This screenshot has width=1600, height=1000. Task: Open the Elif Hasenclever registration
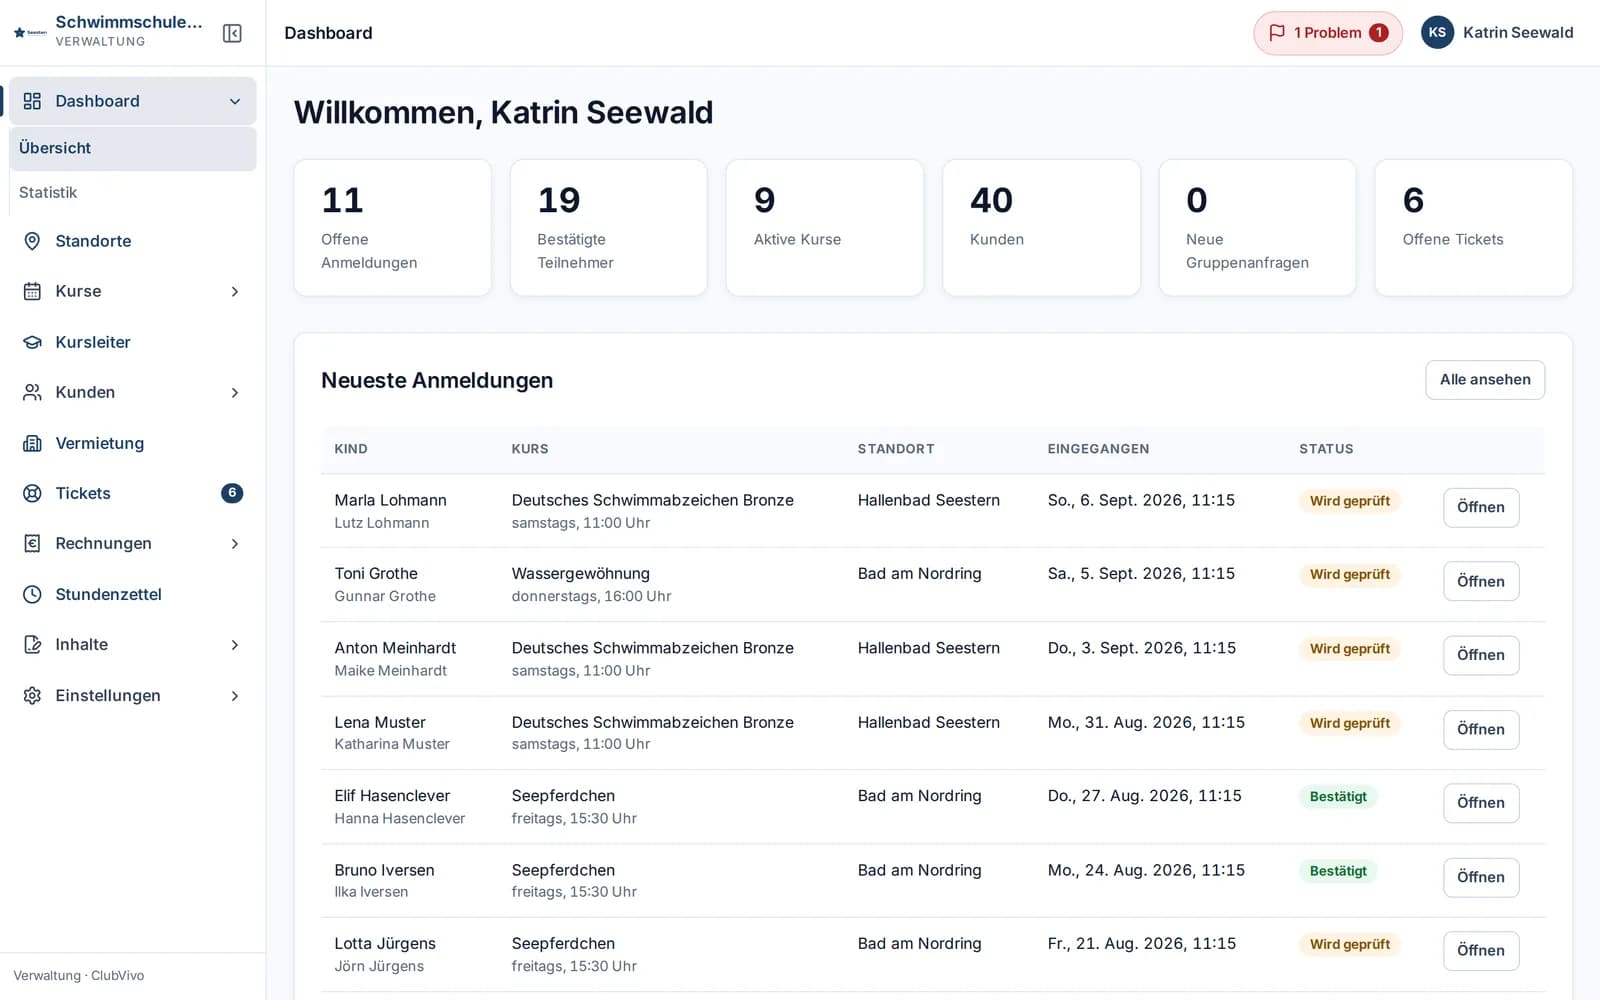pos(1481,803)
